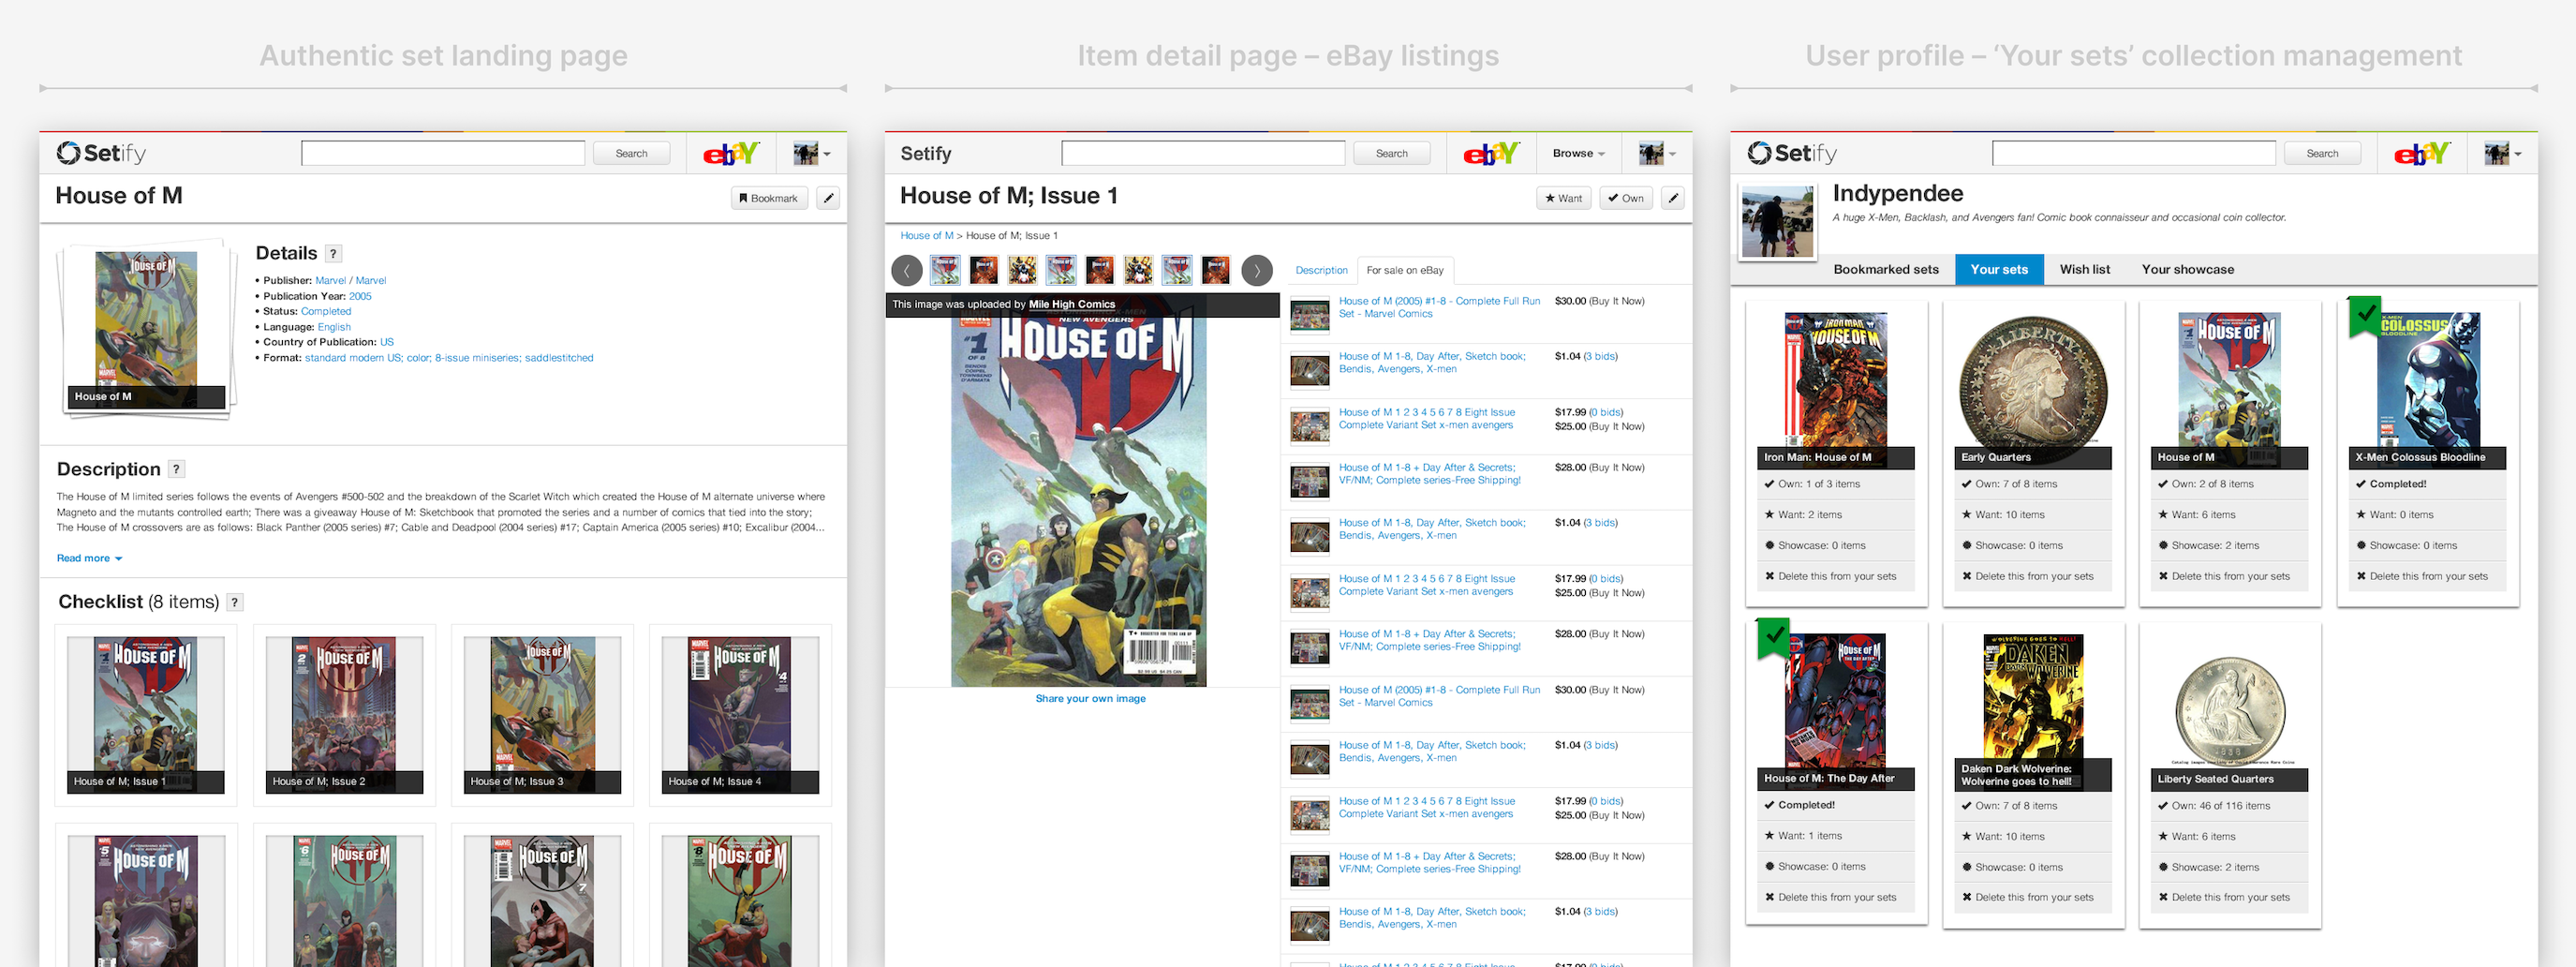This screenshot has width=2576, height=967.
Task: Click the search field on the landing page panel
Action: (443, 153)
